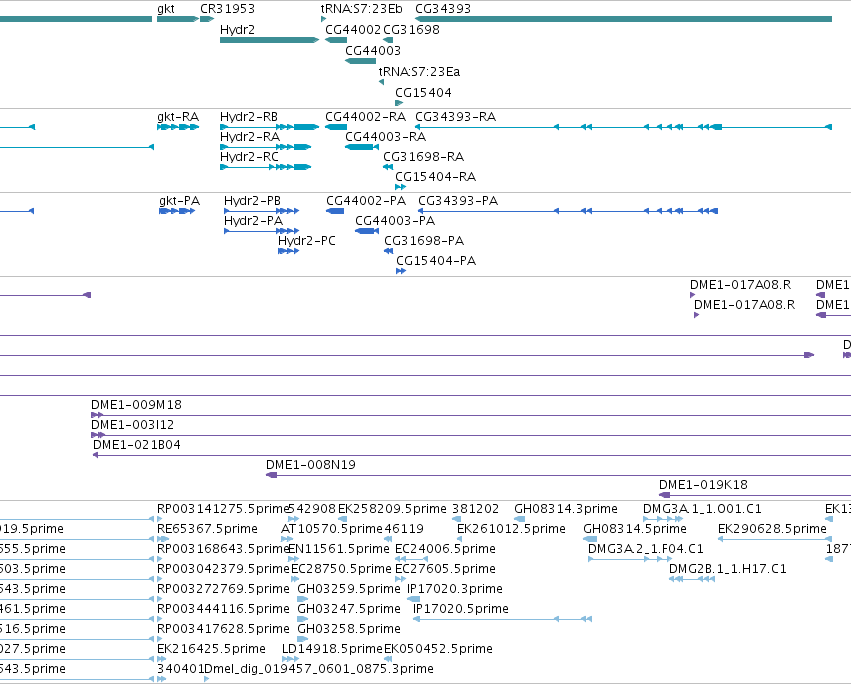Click the tRNA:S7:23Eb label
The image size is (851, 684).
(x=361, y=9)
